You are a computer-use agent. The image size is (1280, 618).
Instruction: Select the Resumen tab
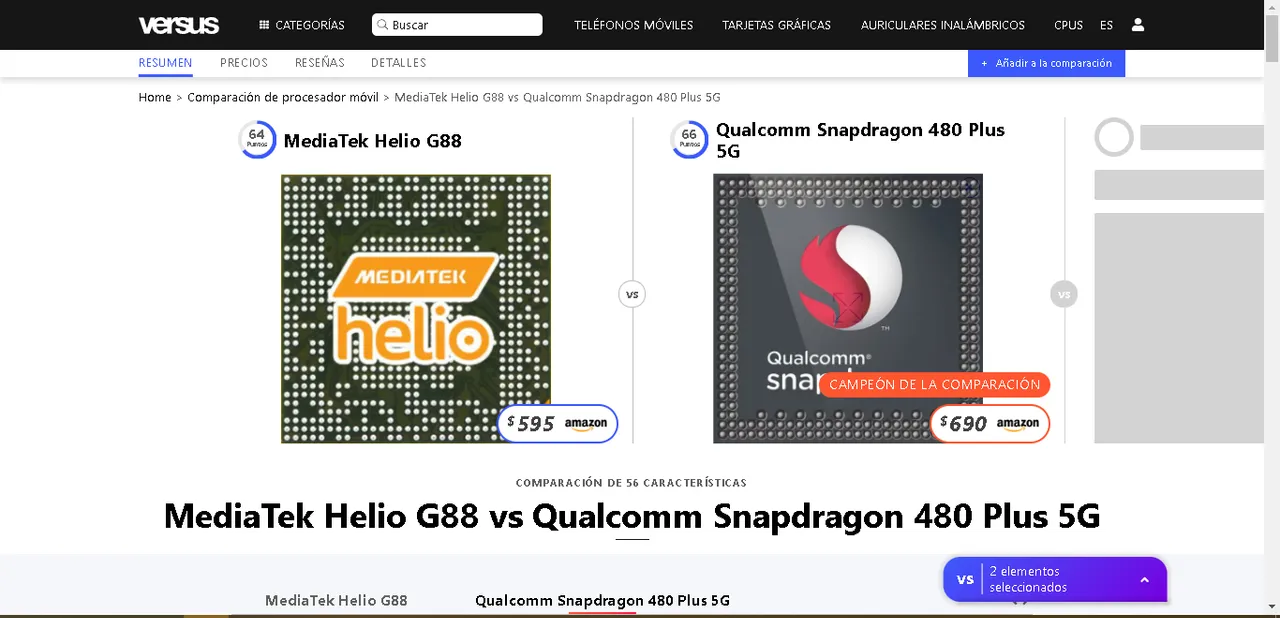click(x=165, y=63)
